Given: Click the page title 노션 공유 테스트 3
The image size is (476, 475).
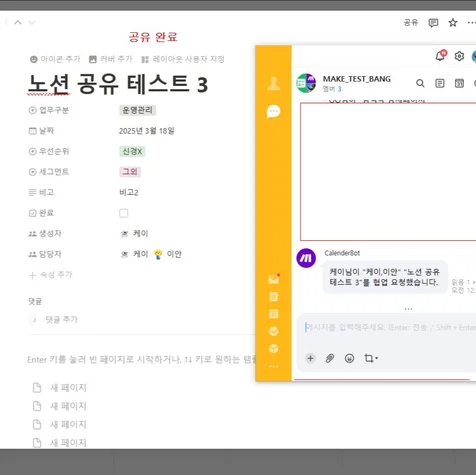Looking at the screenshot, I should tap(118, 84).
